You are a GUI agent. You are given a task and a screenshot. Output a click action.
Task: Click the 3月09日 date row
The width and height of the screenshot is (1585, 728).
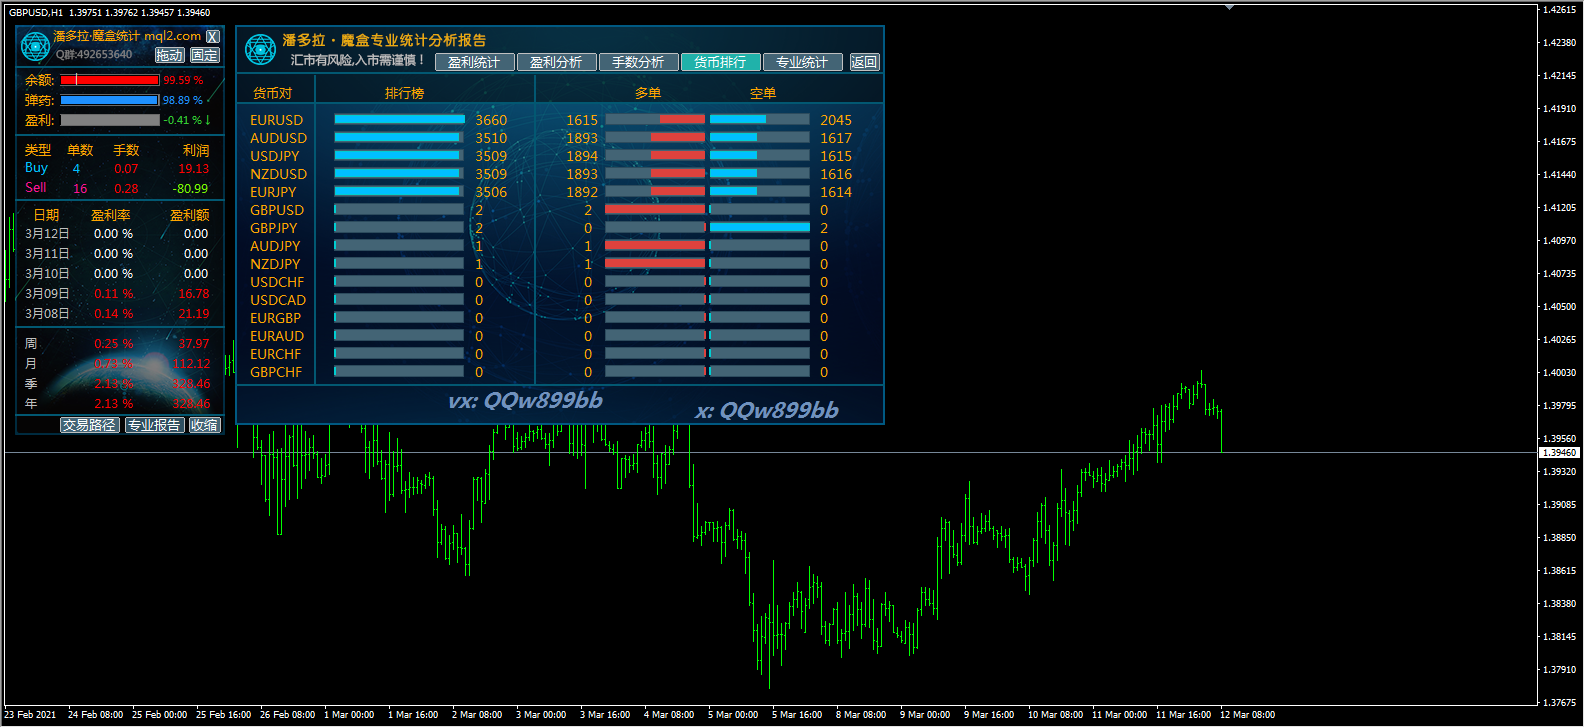(x=117, y=294)
